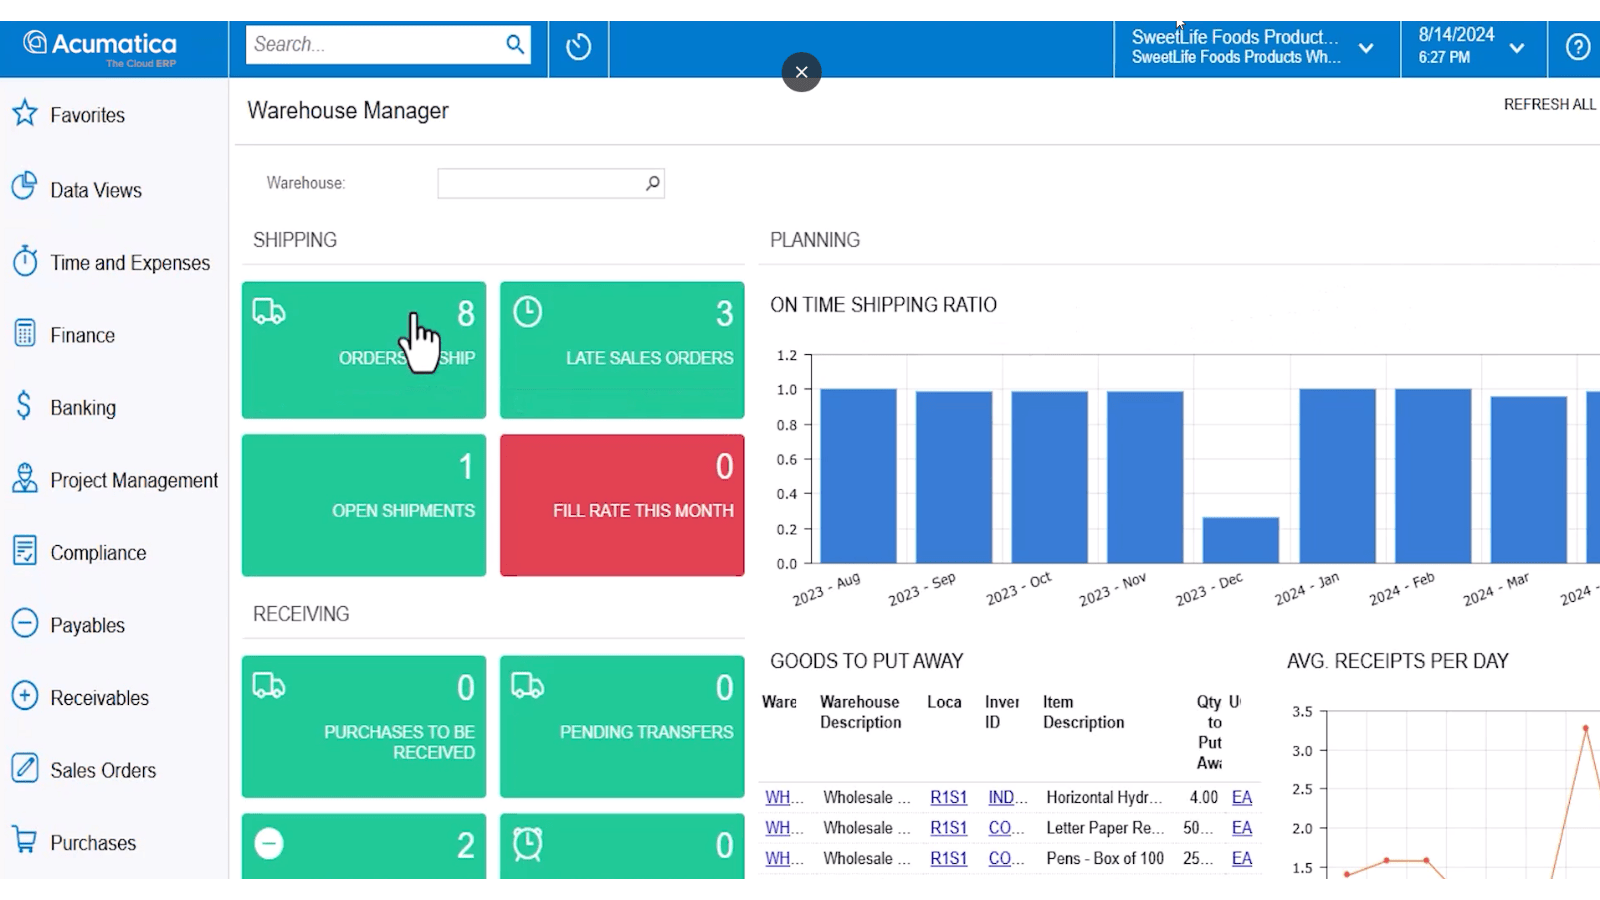Click clock icon on Late Sales Orders tile

click(528, 312)
